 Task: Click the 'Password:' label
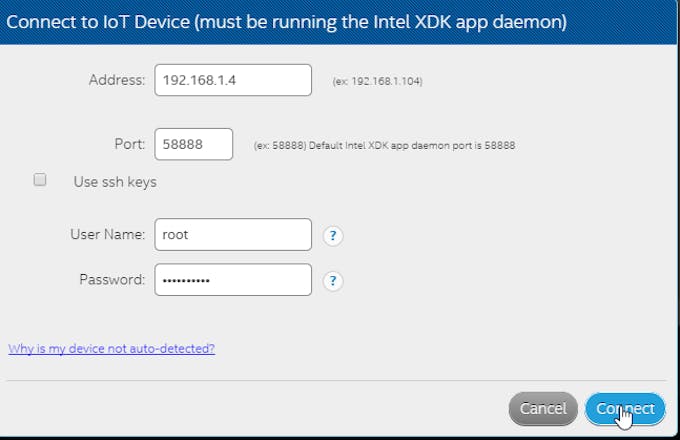coord(112,280)
